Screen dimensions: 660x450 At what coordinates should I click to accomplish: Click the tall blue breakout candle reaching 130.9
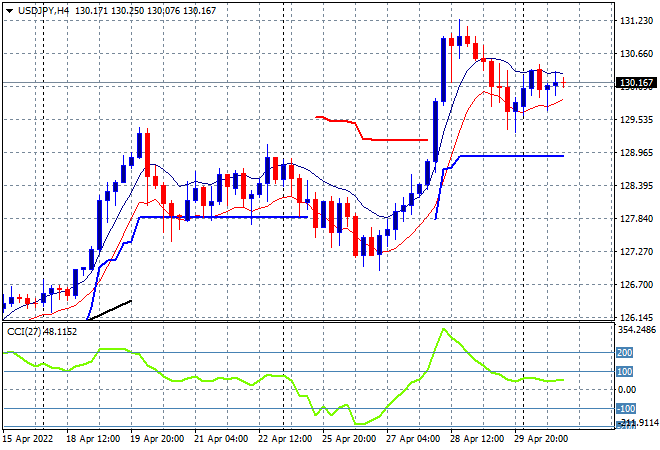pyautogui.click(x=443, y=70)
